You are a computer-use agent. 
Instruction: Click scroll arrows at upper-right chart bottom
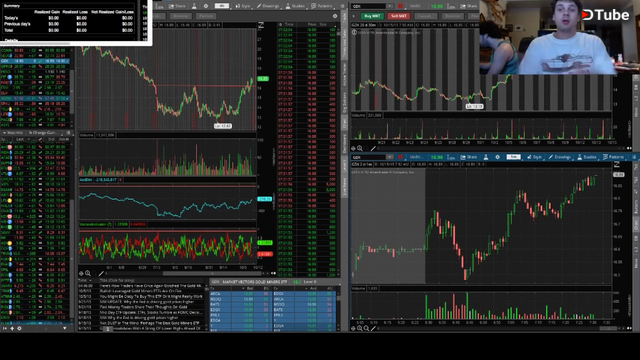tap(629, 149)
